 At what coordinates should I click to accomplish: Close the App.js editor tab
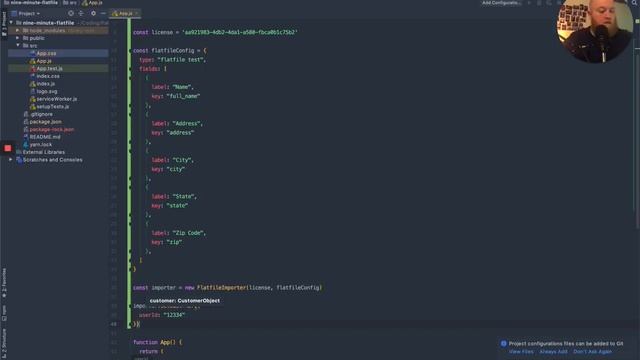click(137, 13)
